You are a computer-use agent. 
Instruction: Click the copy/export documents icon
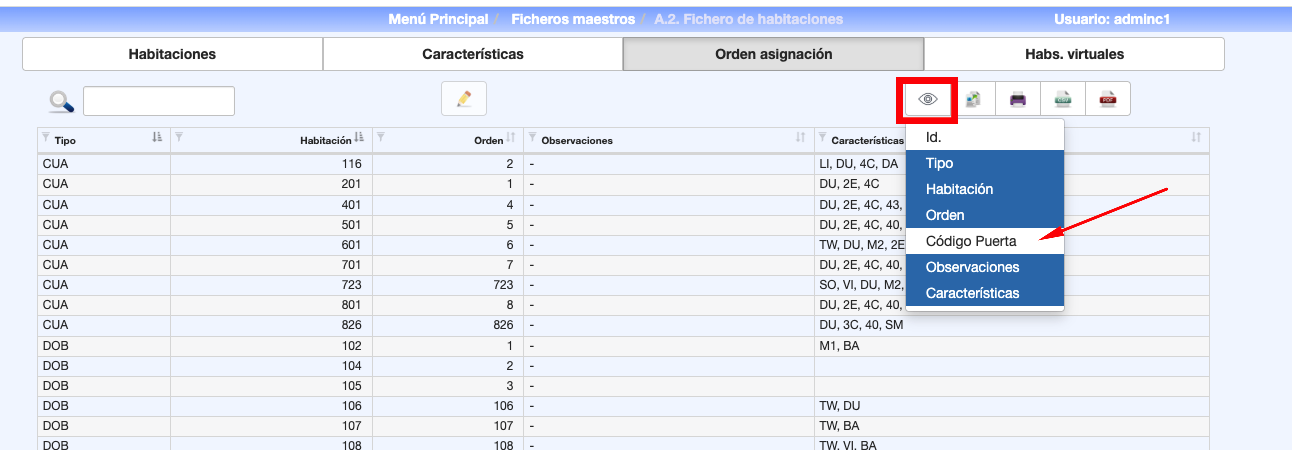(x=973, y=99)
